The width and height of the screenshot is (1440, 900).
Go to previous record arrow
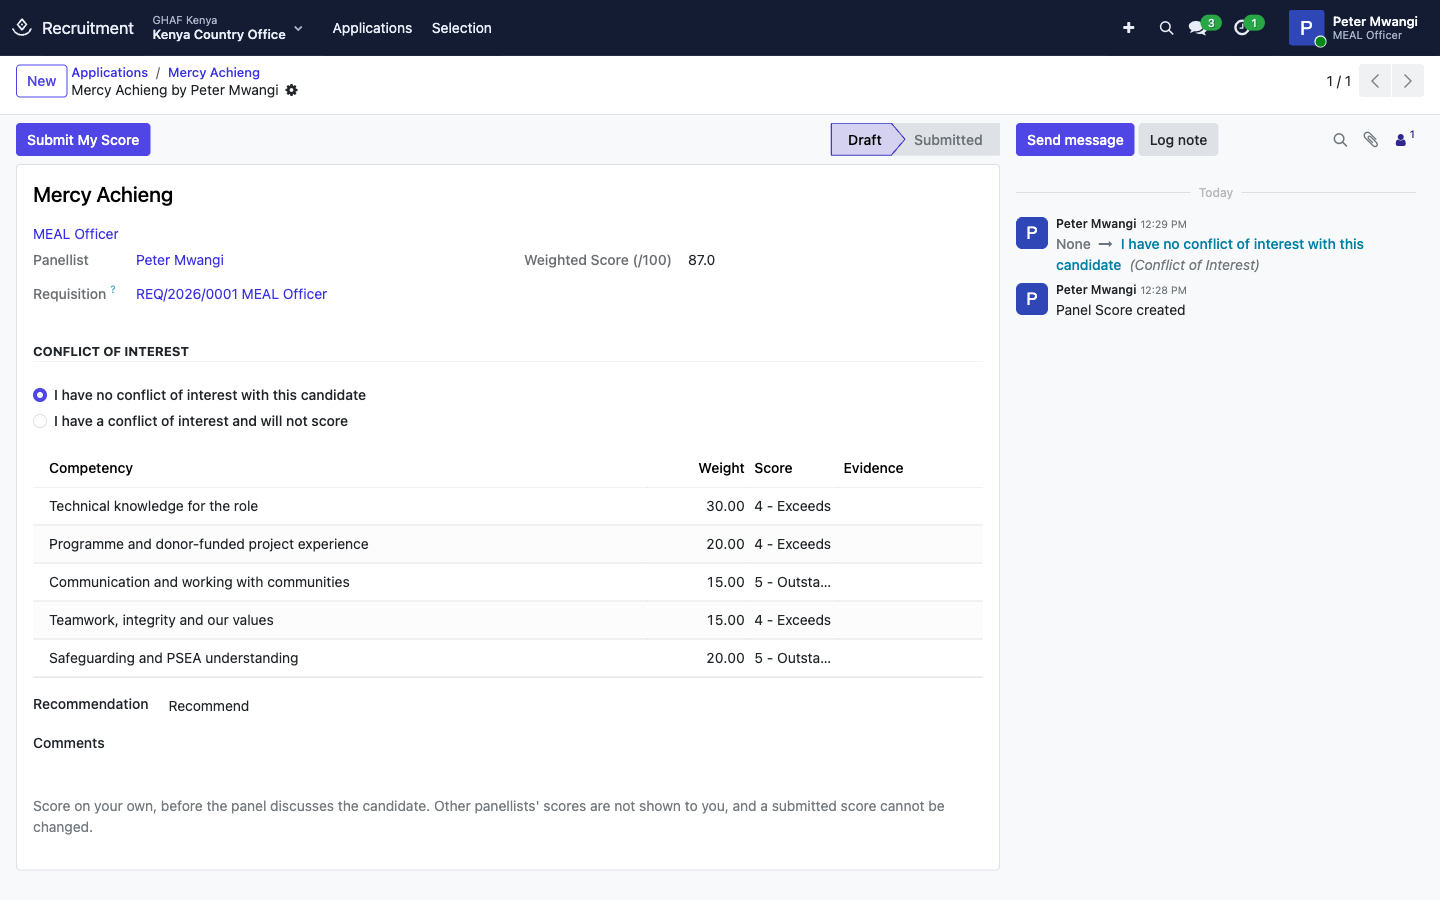1375,81
